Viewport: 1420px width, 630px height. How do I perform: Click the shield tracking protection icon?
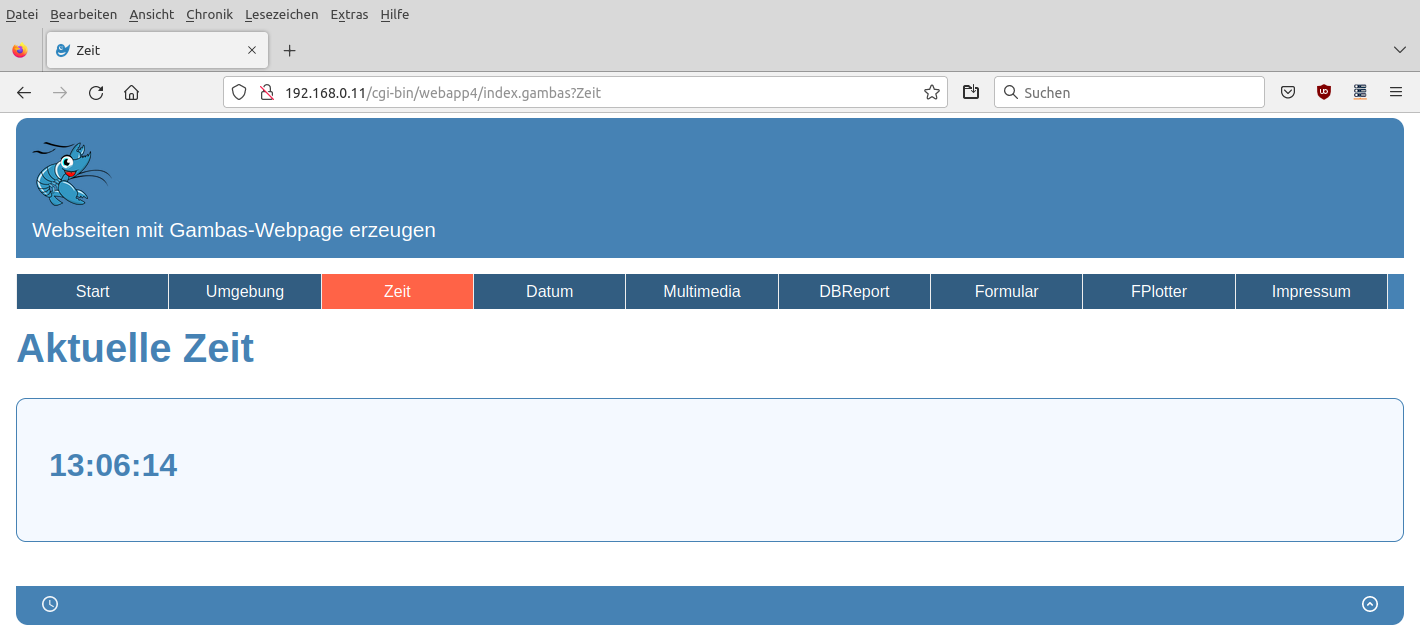coord(239,93)
